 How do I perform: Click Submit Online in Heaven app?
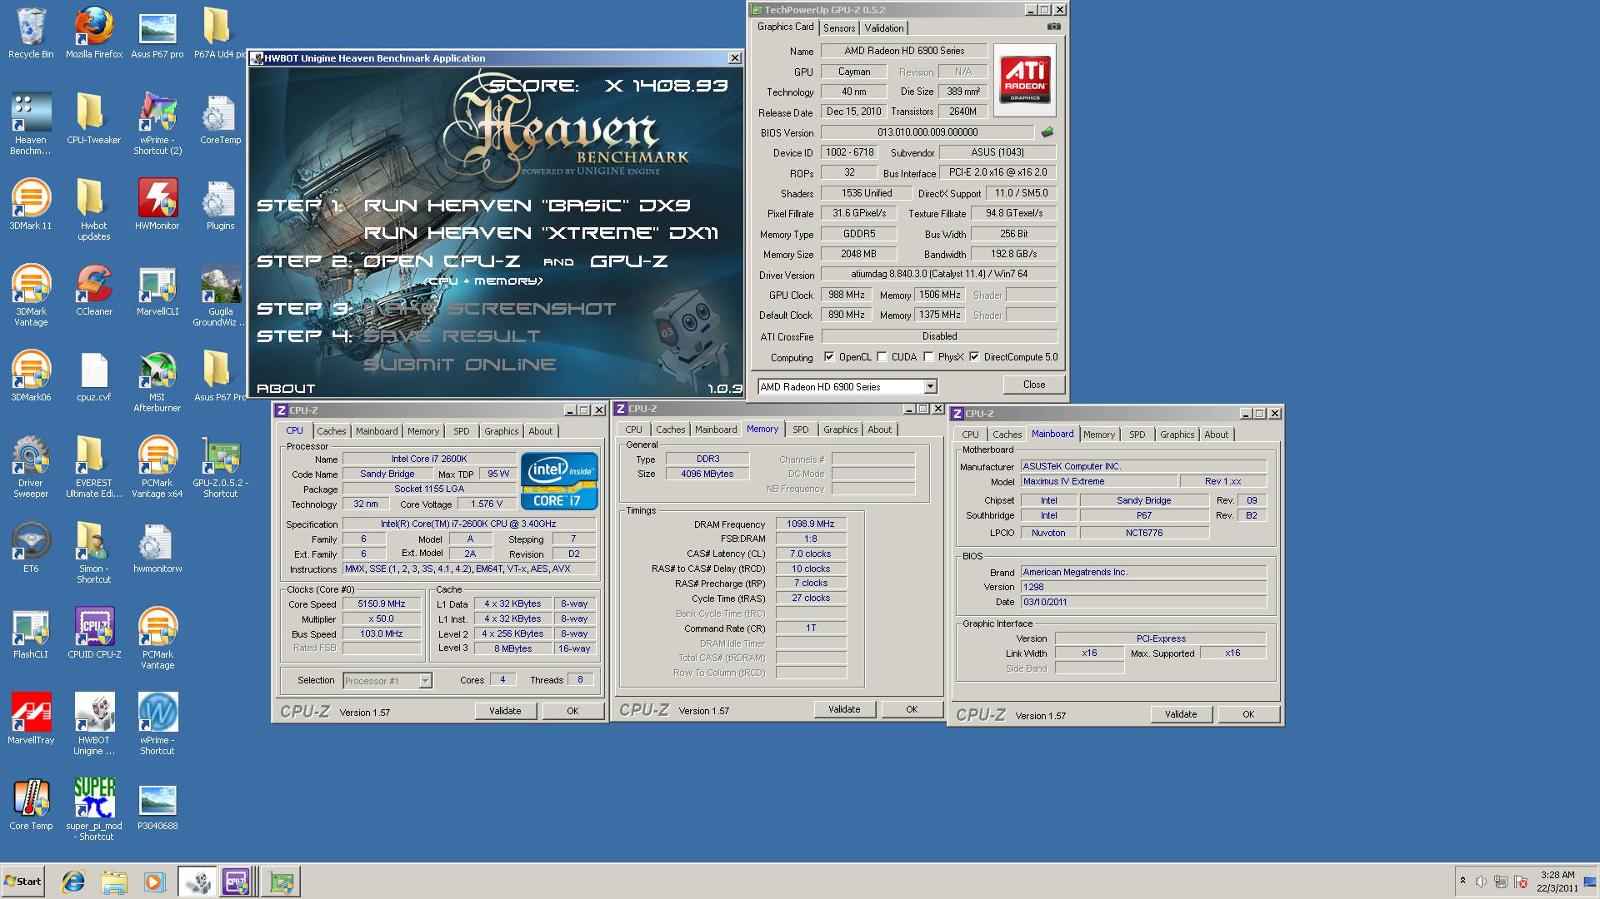pyautogui.click(x=459, y=364)
